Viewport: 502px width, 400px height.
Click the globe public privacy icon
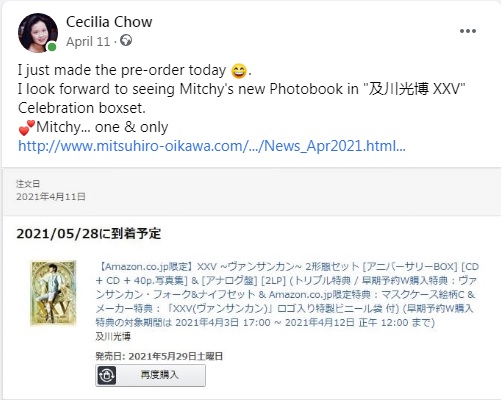(126, 41)
